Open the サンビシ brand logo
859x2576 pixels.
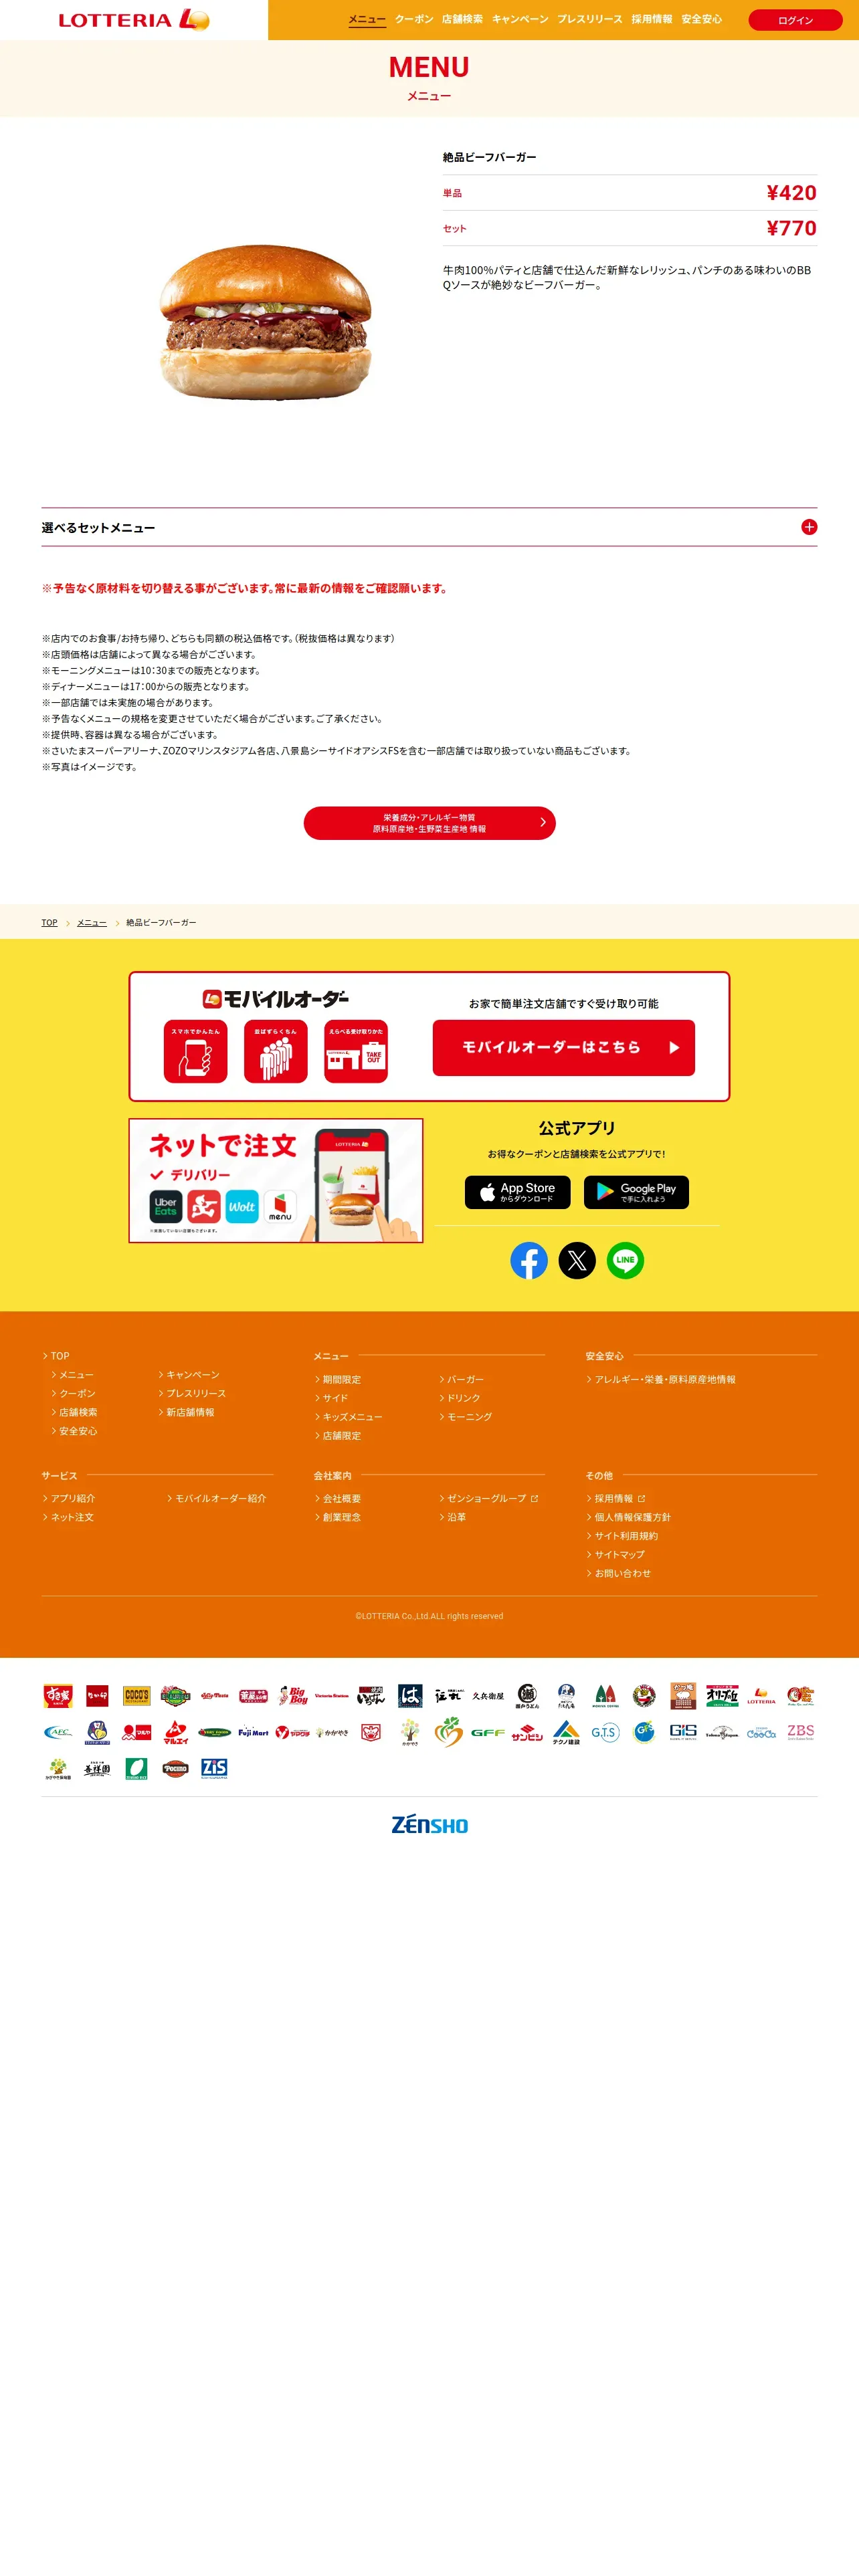point(527,1732)
